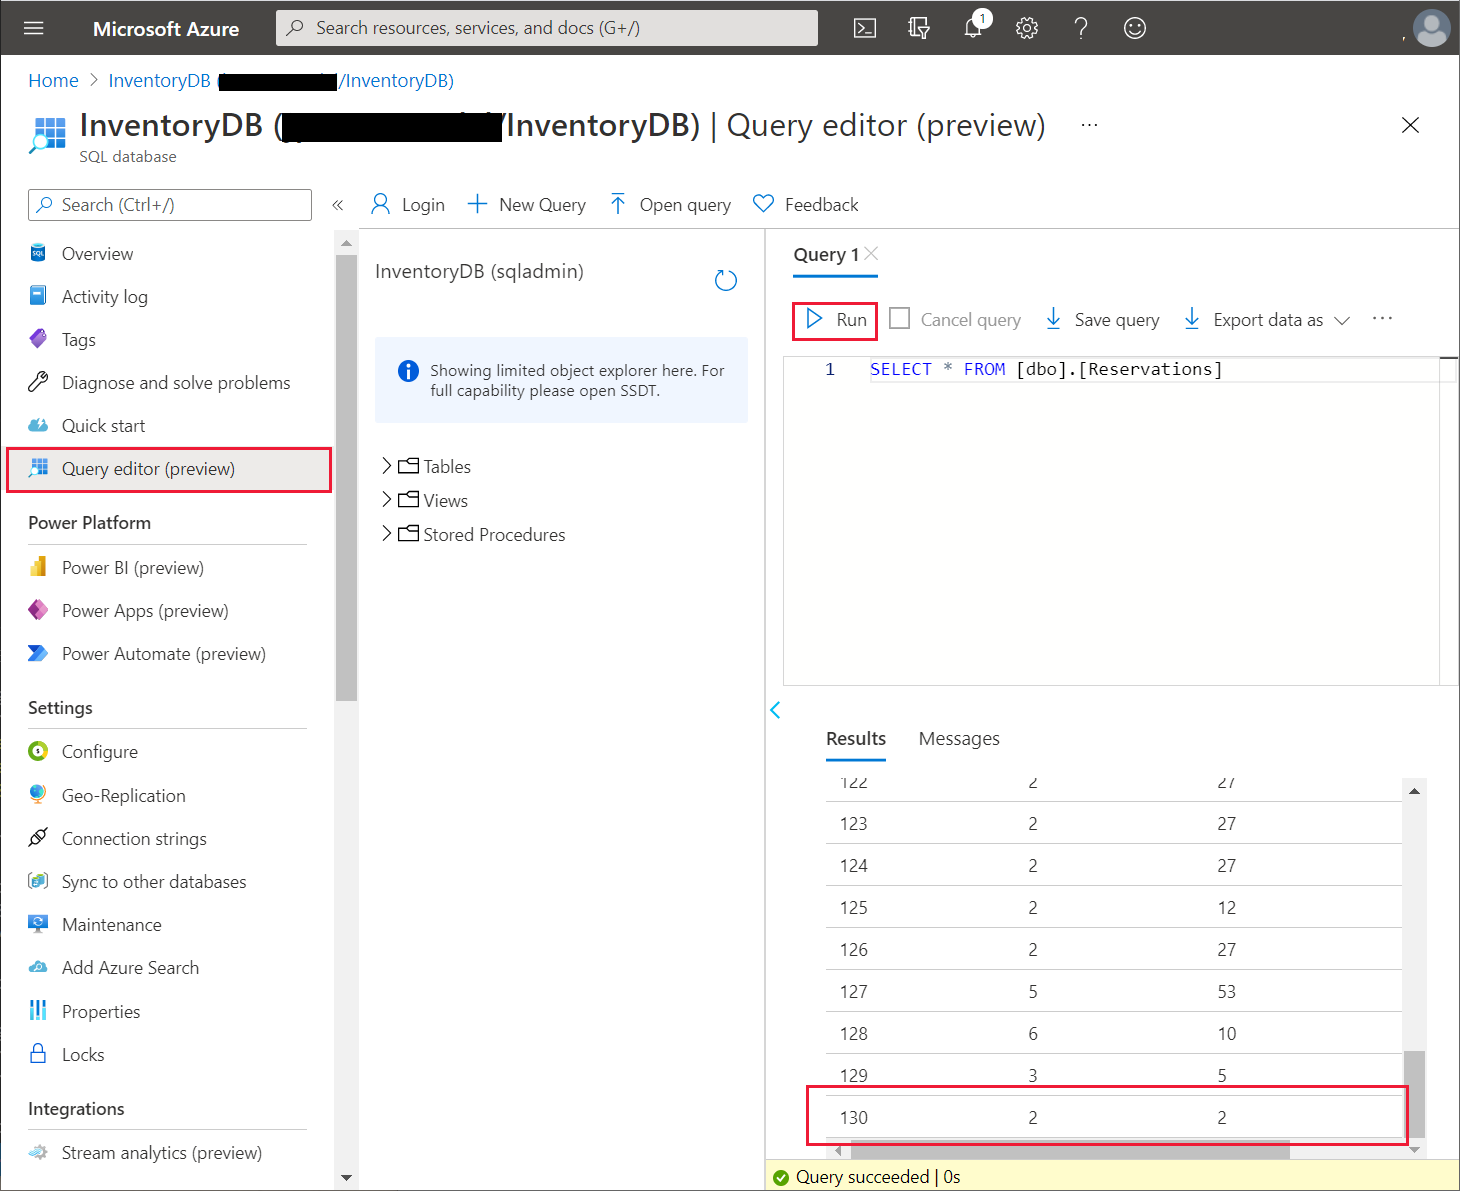Open portal settings gear
This screenshot has width=1460, height=1191.
click(x=1027, y=28)
